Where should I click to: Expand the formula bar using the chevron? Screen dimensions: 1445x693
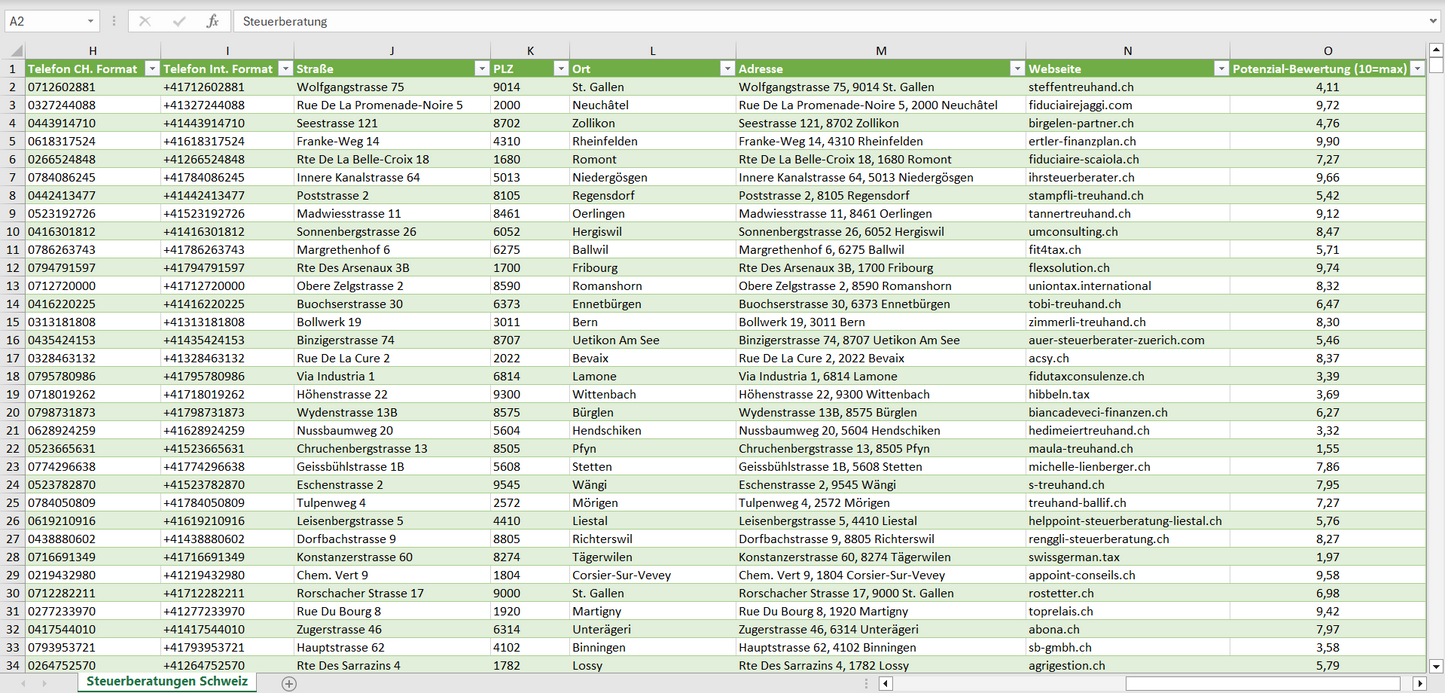pyautogui.click(x=1434, y=21)
